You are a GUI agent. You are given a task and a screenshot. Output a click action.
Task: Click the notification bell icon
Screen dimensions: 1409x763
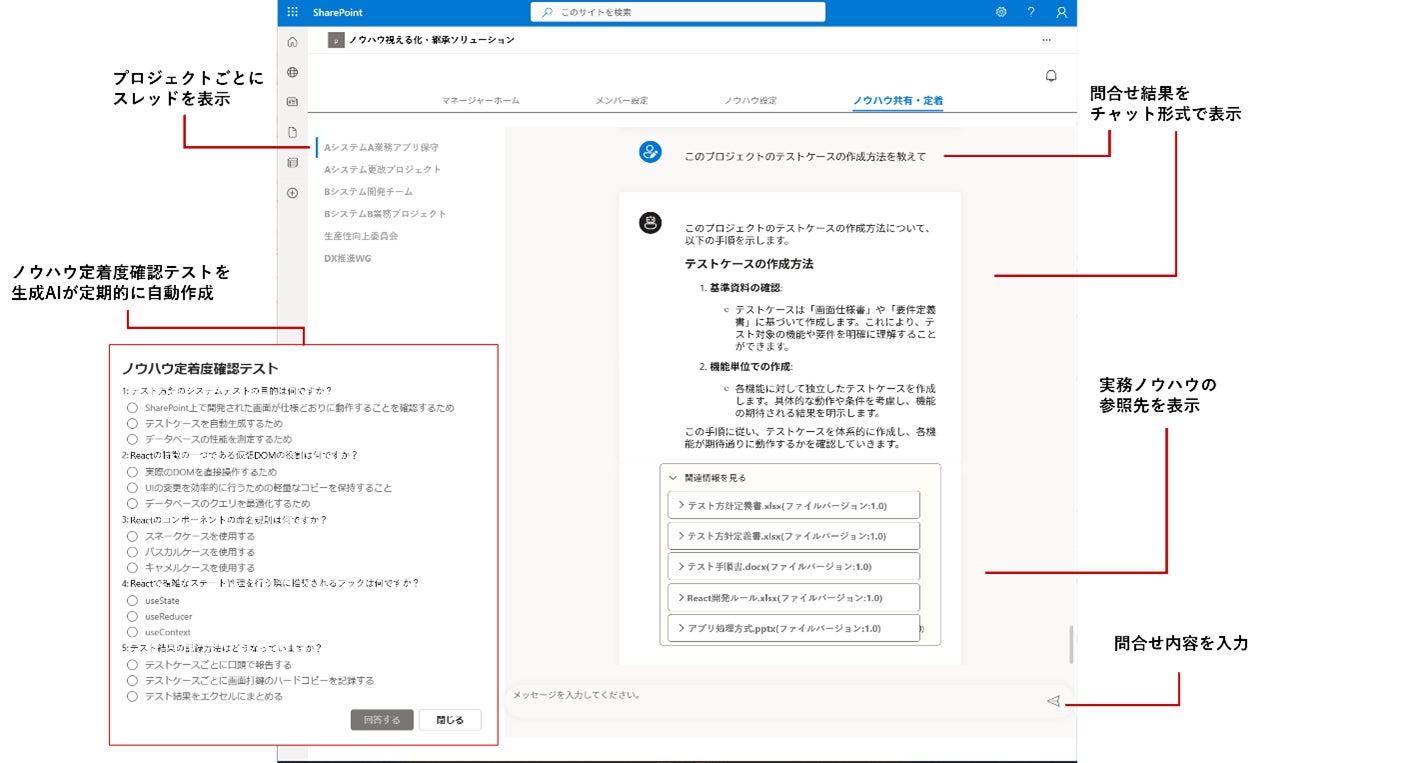1051,76
